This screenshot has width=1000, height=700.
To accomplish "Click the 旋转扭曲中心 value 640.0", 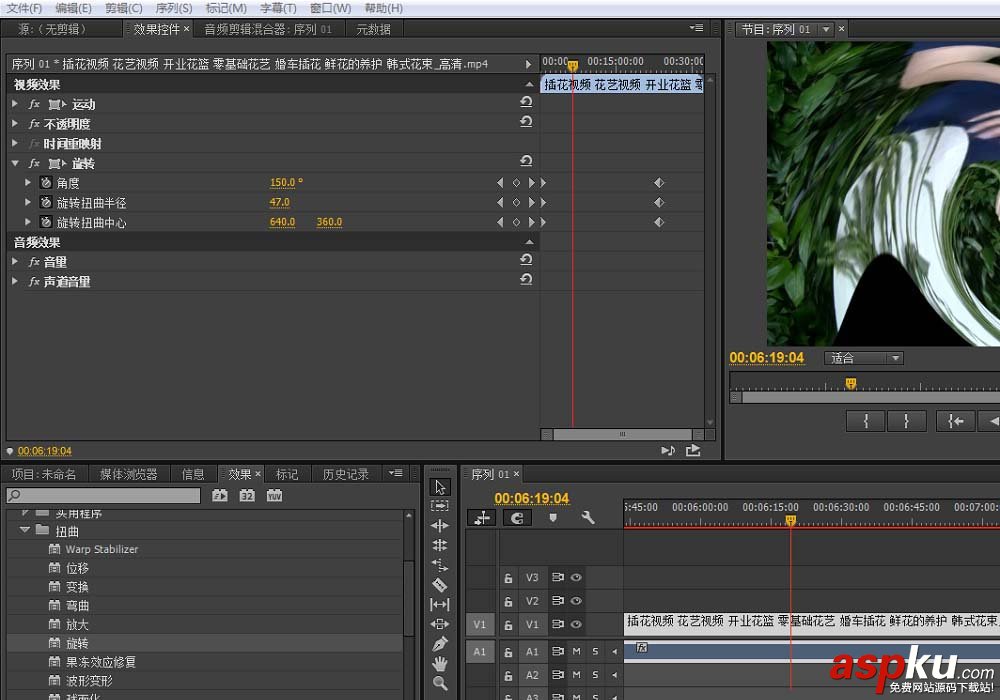I will pos(282,222).
